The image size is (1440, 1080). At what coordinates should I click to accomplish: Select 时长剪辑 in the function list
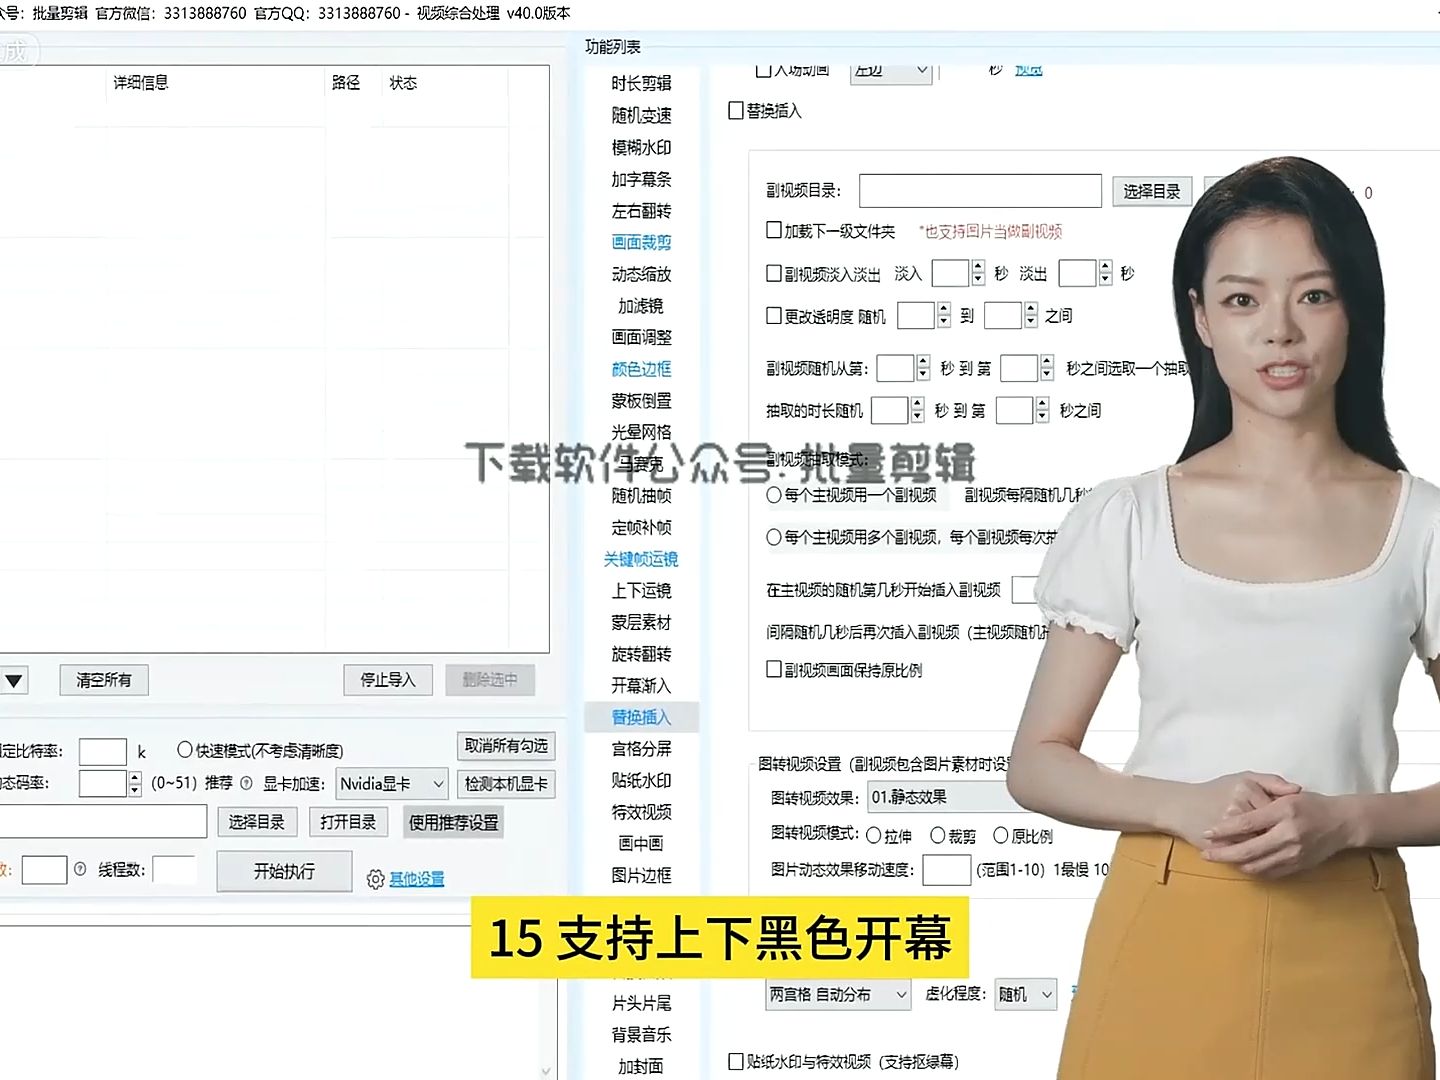click(642, 84)
